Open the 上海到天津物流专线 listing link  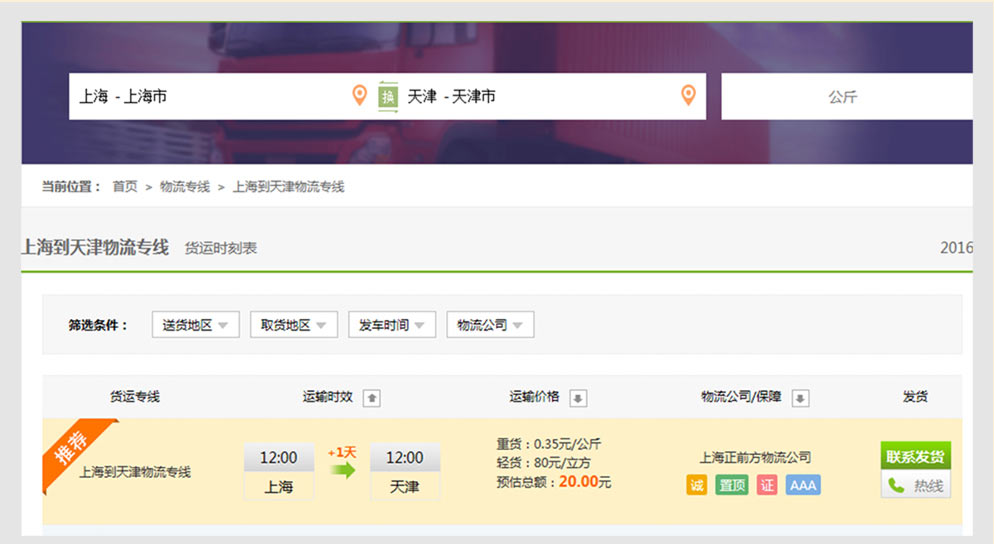135,472
